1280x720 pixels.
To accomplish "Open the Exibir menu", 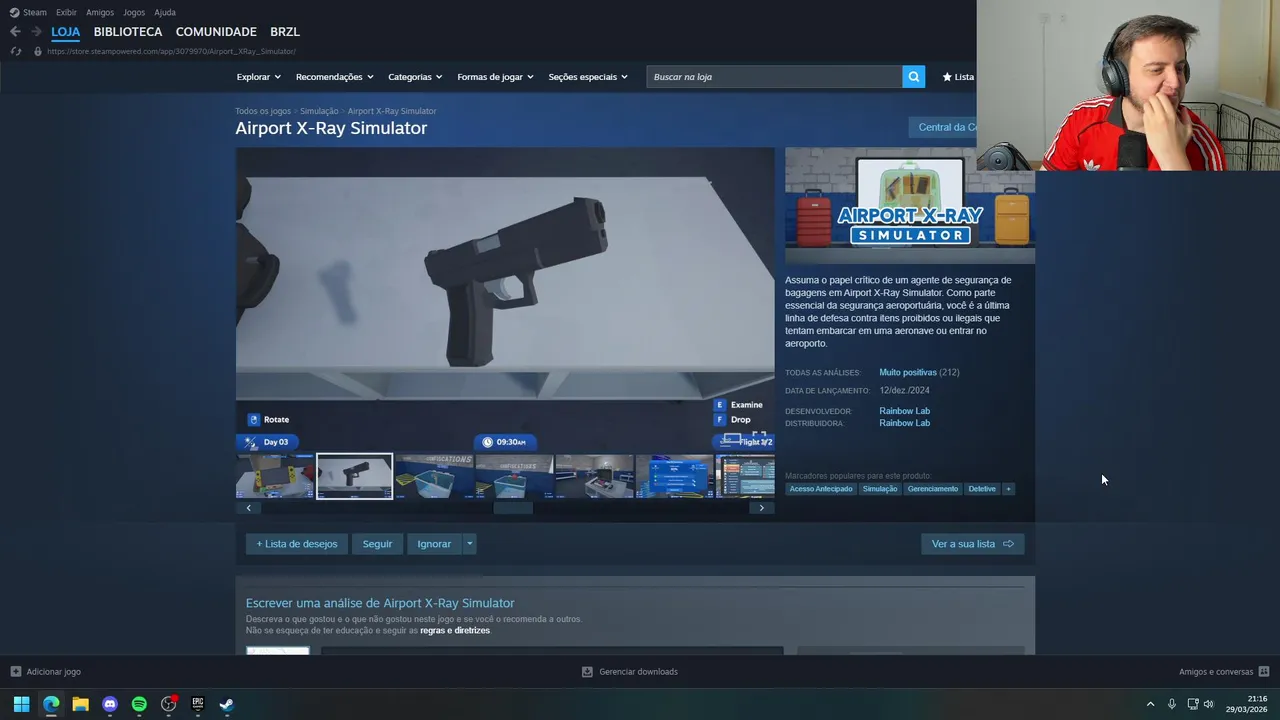I will 66,12.
